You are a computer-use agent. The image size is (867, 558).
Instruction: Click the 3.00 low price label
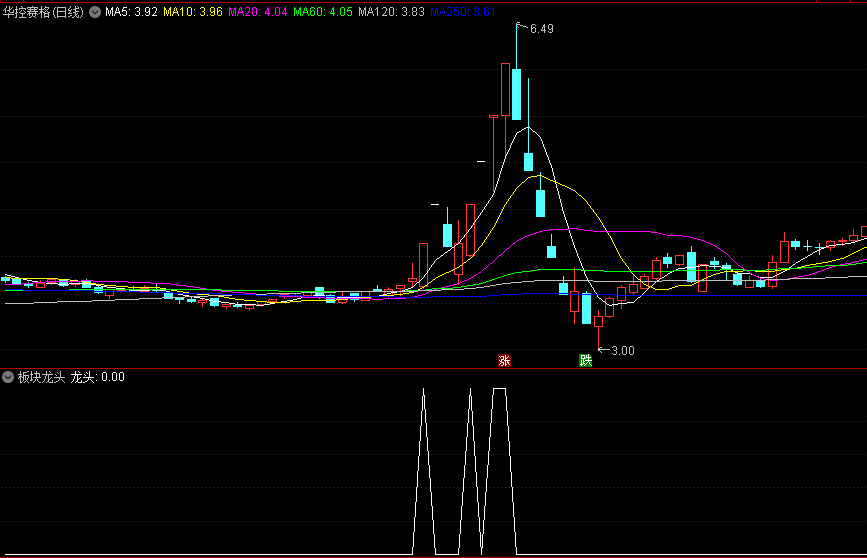(x=623, y=350)
